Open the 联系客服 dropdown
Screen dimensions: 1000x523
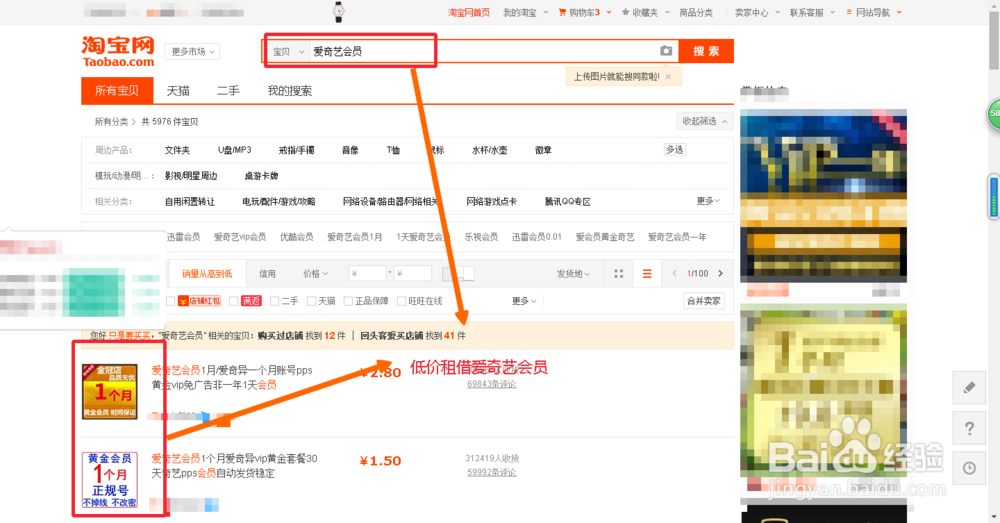coord(812,12)
